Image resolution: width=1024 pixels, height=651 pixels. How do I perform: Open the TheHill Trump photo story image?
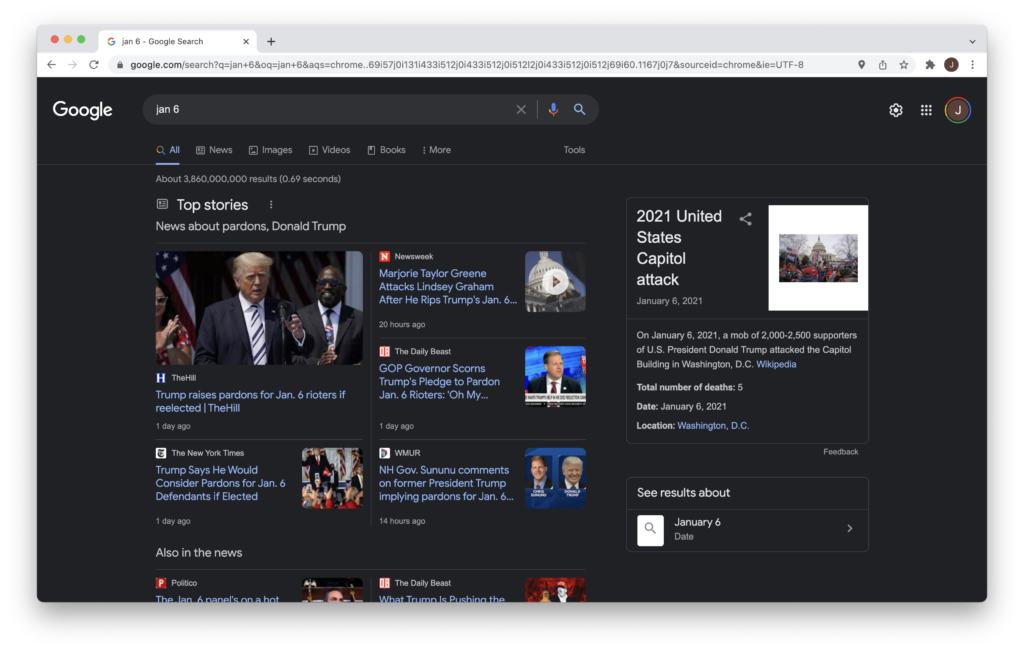pos(259,308)
